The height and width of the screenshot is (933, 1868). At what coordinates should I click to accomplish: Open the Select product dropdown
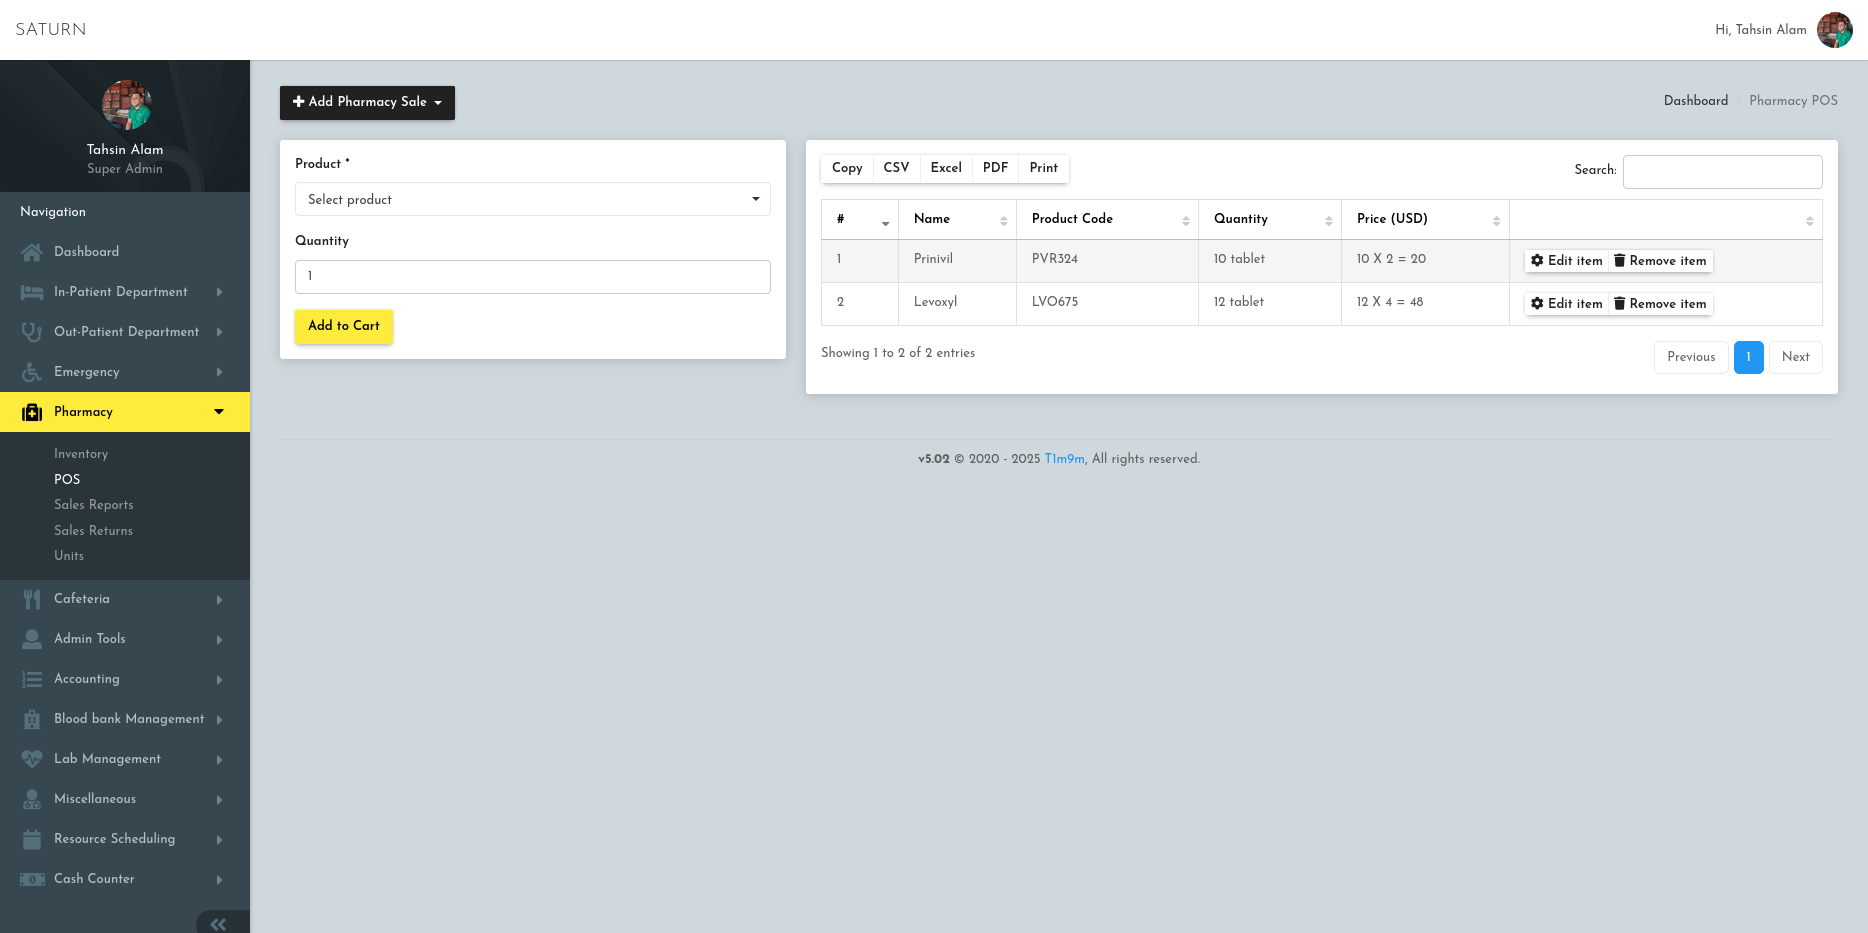[x=532, y=199]
